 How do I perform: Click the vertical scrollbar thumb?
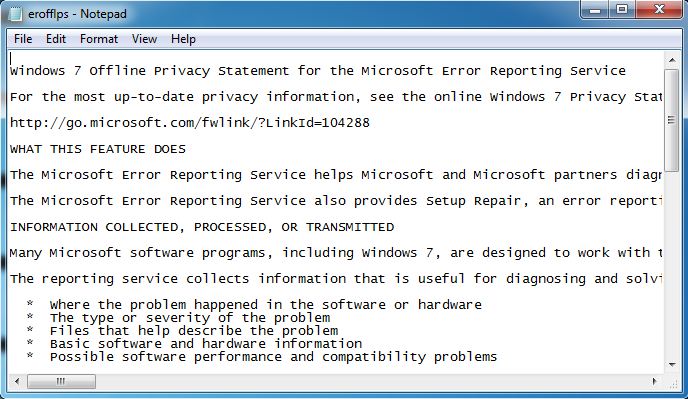(x=672, y=120)
